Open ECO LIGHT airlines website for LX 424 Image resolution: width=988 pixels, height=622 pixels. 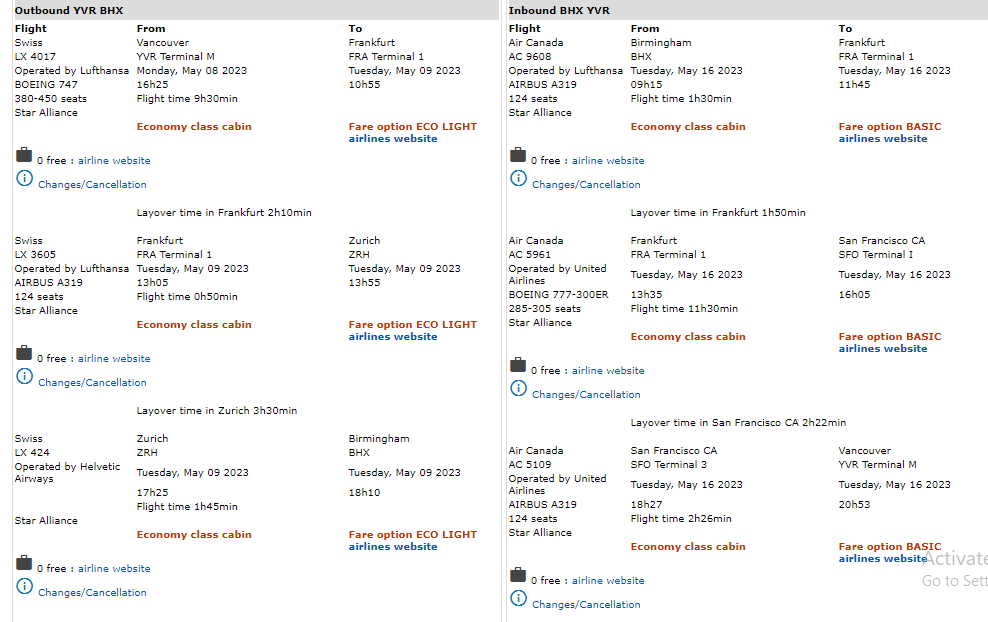coord(393,547)
